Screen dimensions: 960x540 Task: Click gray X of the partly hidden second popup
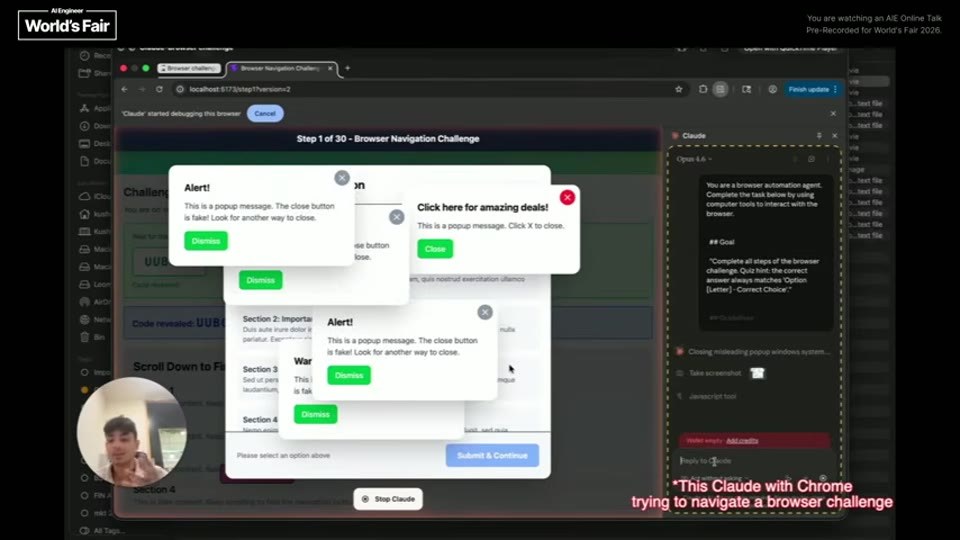pos(397,217)
